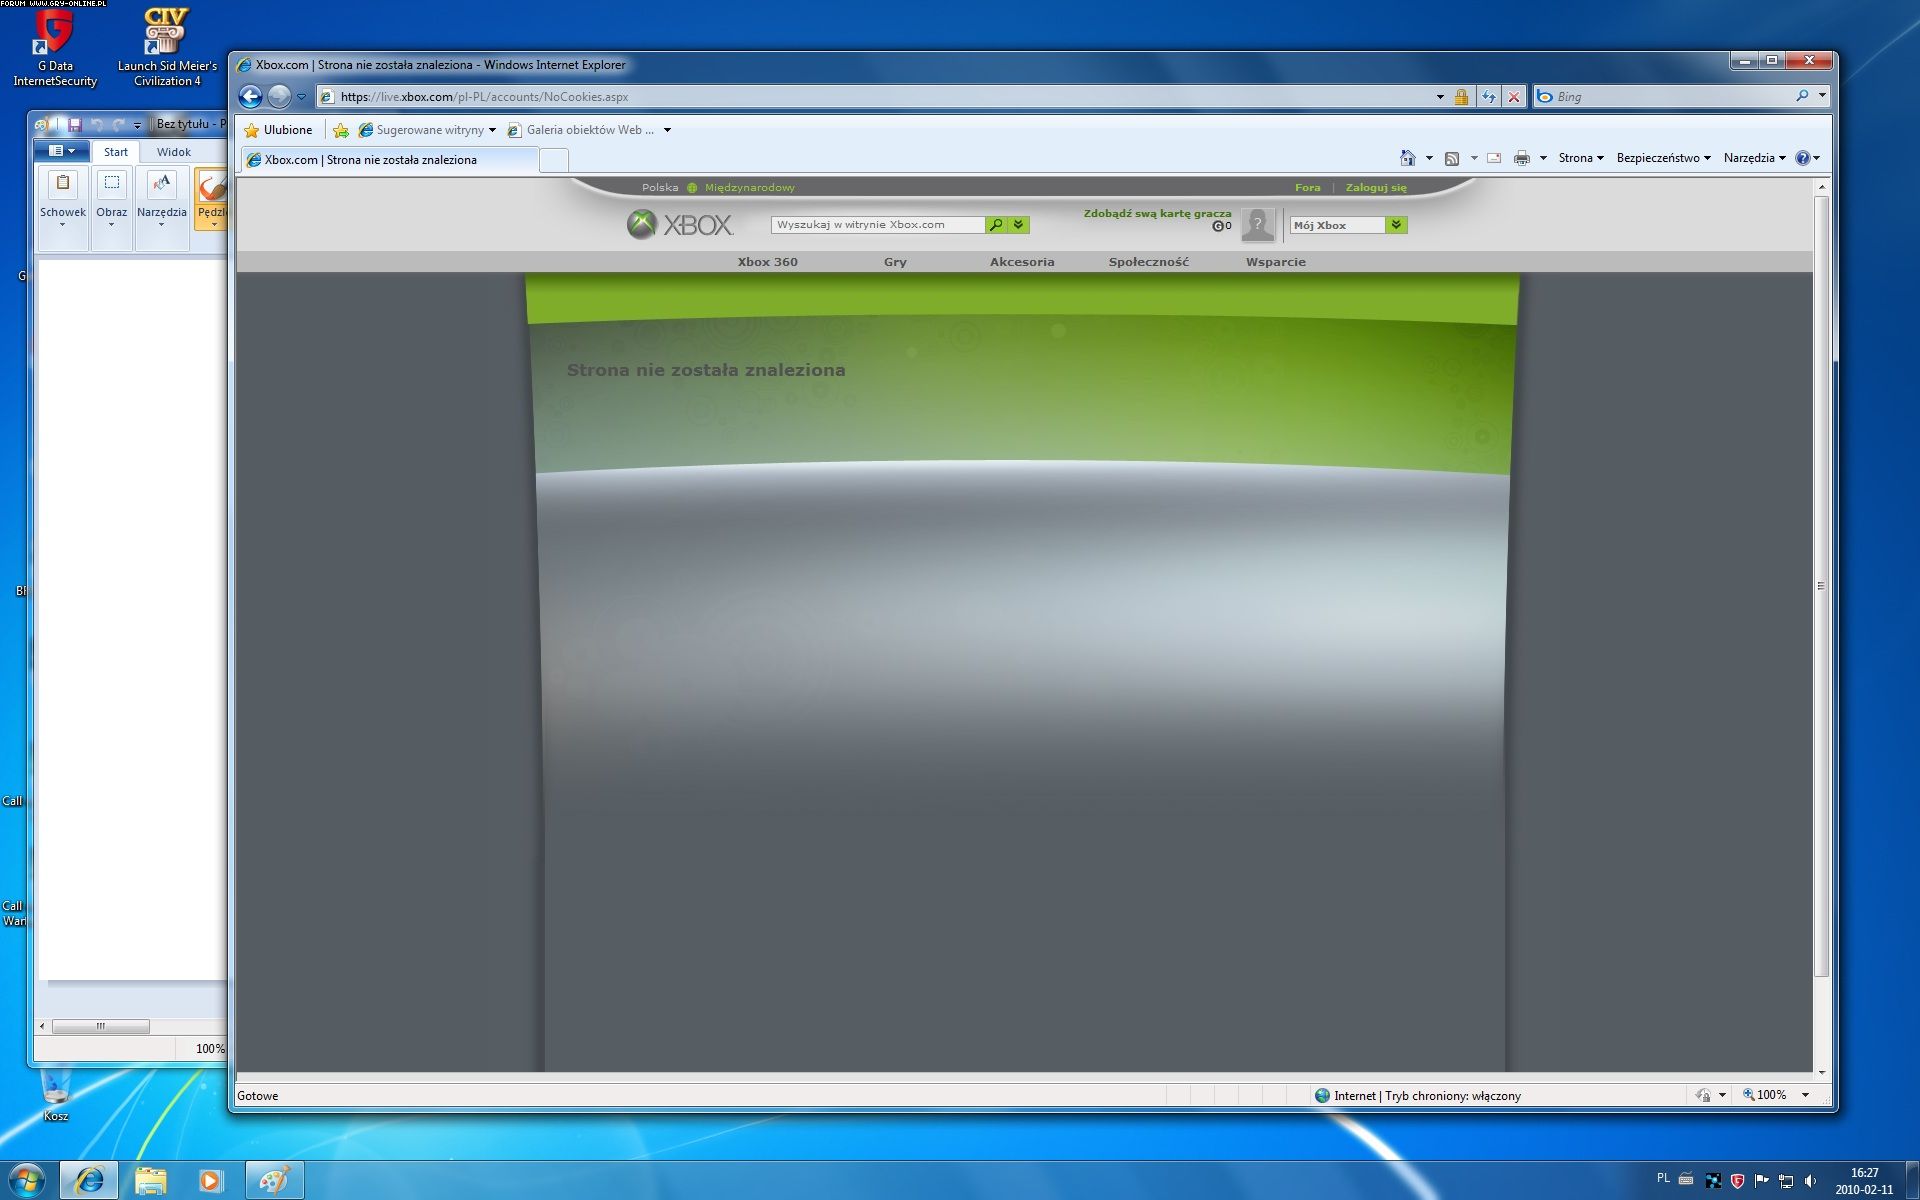Open a new blank browser tab
Screen dimensions: 1920x1200
tap(554, 160)
